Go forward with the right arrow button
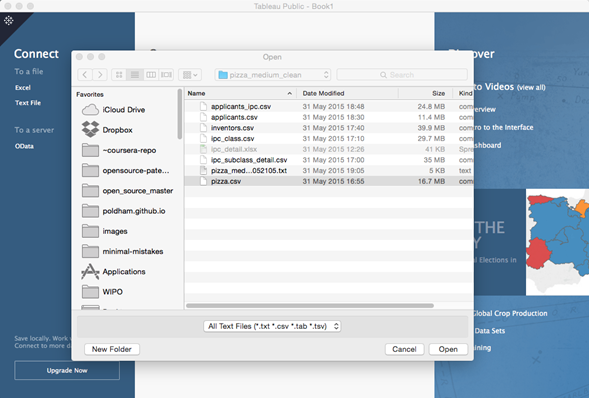The height and width of the screenshot is (398, 589). click(100, 75)
